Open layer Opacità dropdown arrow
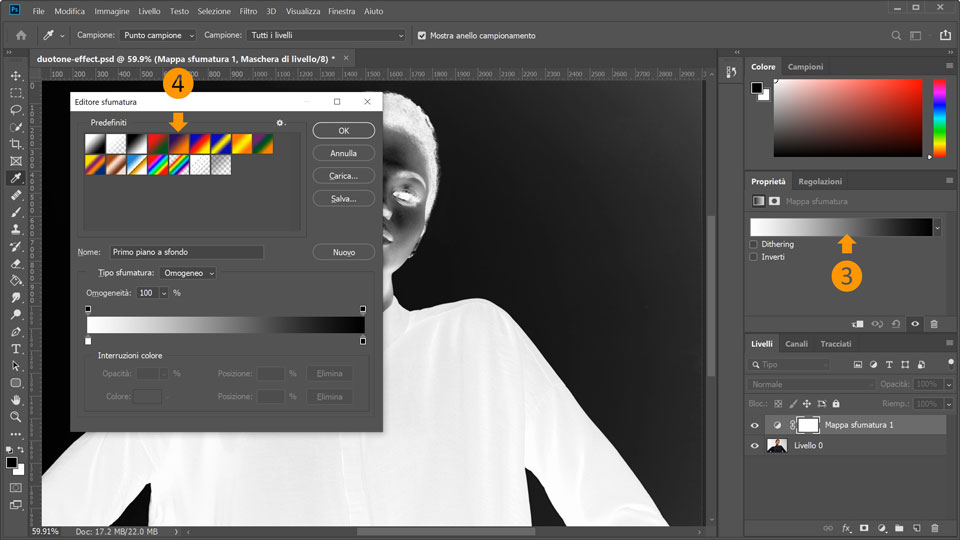The height and width of the screenshot is (540, 960). pyautogui.click(x=948, y=384)
